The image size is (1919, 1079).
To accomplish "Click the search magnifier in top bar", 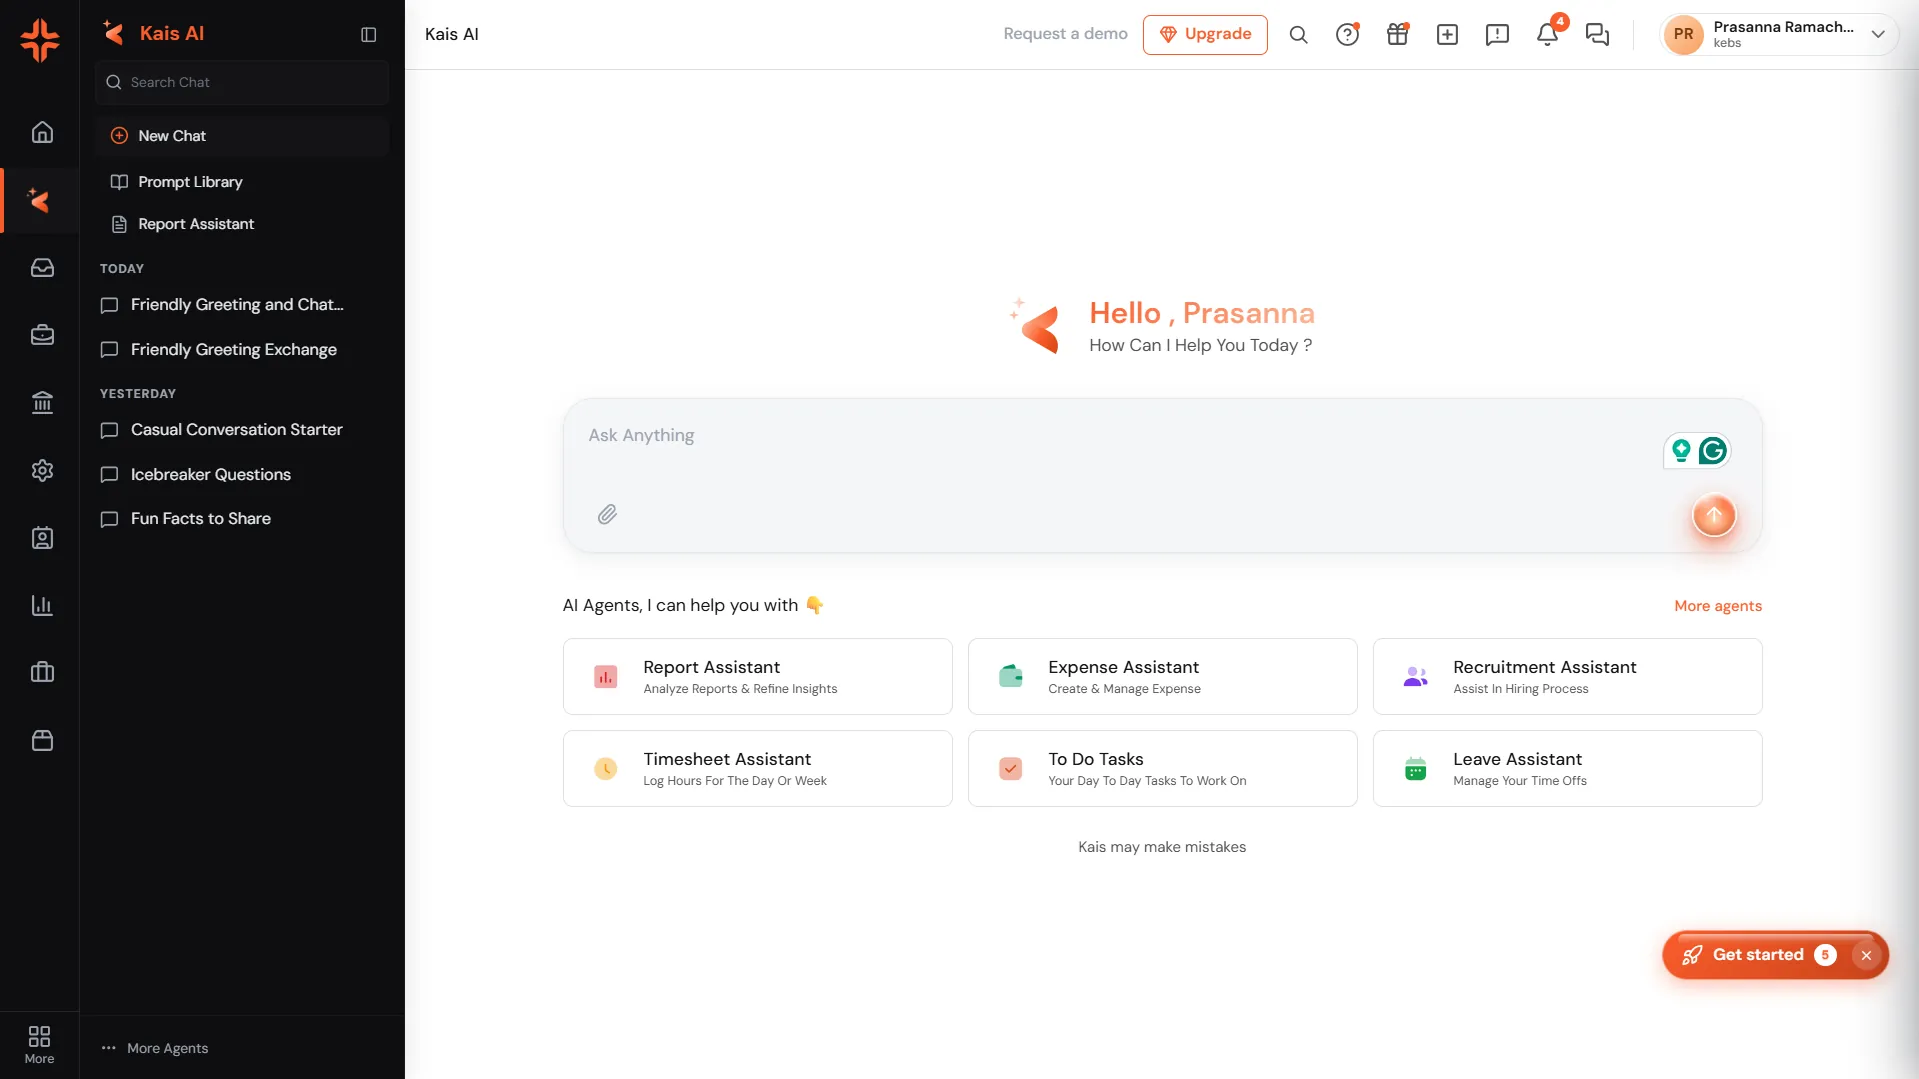I will [1298, 34].
